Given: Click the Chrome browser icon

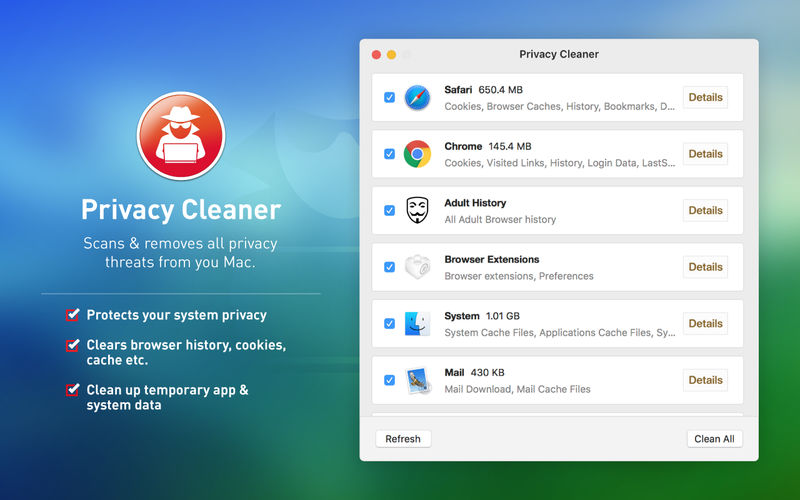Looking at the screenshot, I should [x=417, y=154].
